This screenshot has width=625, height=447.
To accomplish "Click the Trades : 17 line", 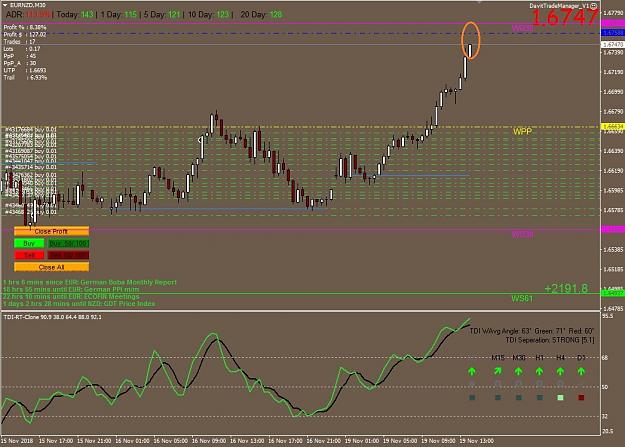I will pos(20,42).
